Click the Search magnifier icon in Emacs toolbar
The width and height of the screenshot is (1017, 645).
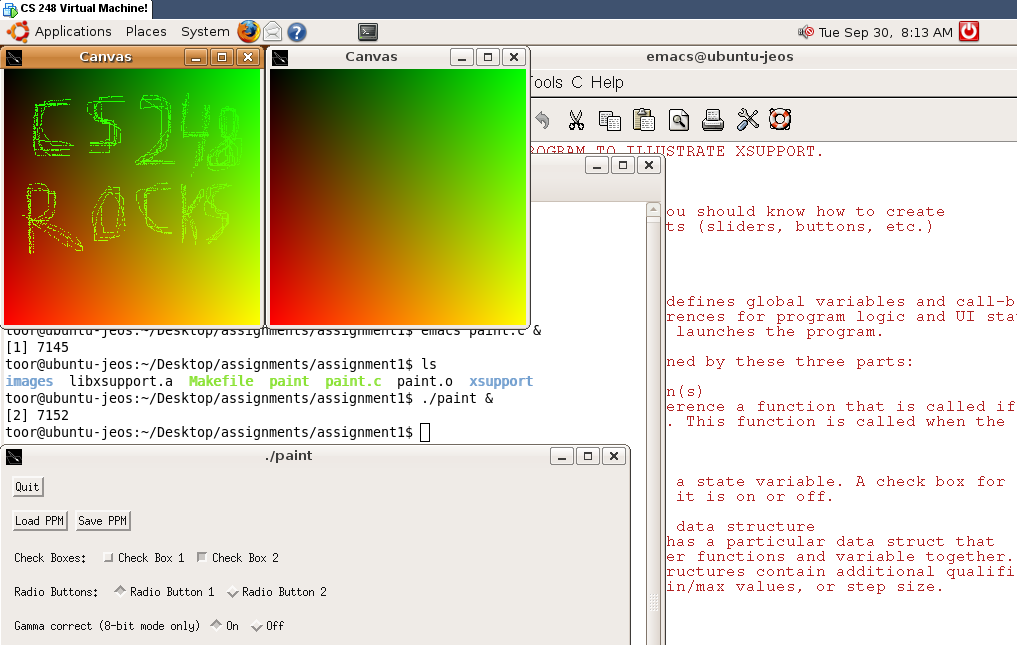point(679,120)
